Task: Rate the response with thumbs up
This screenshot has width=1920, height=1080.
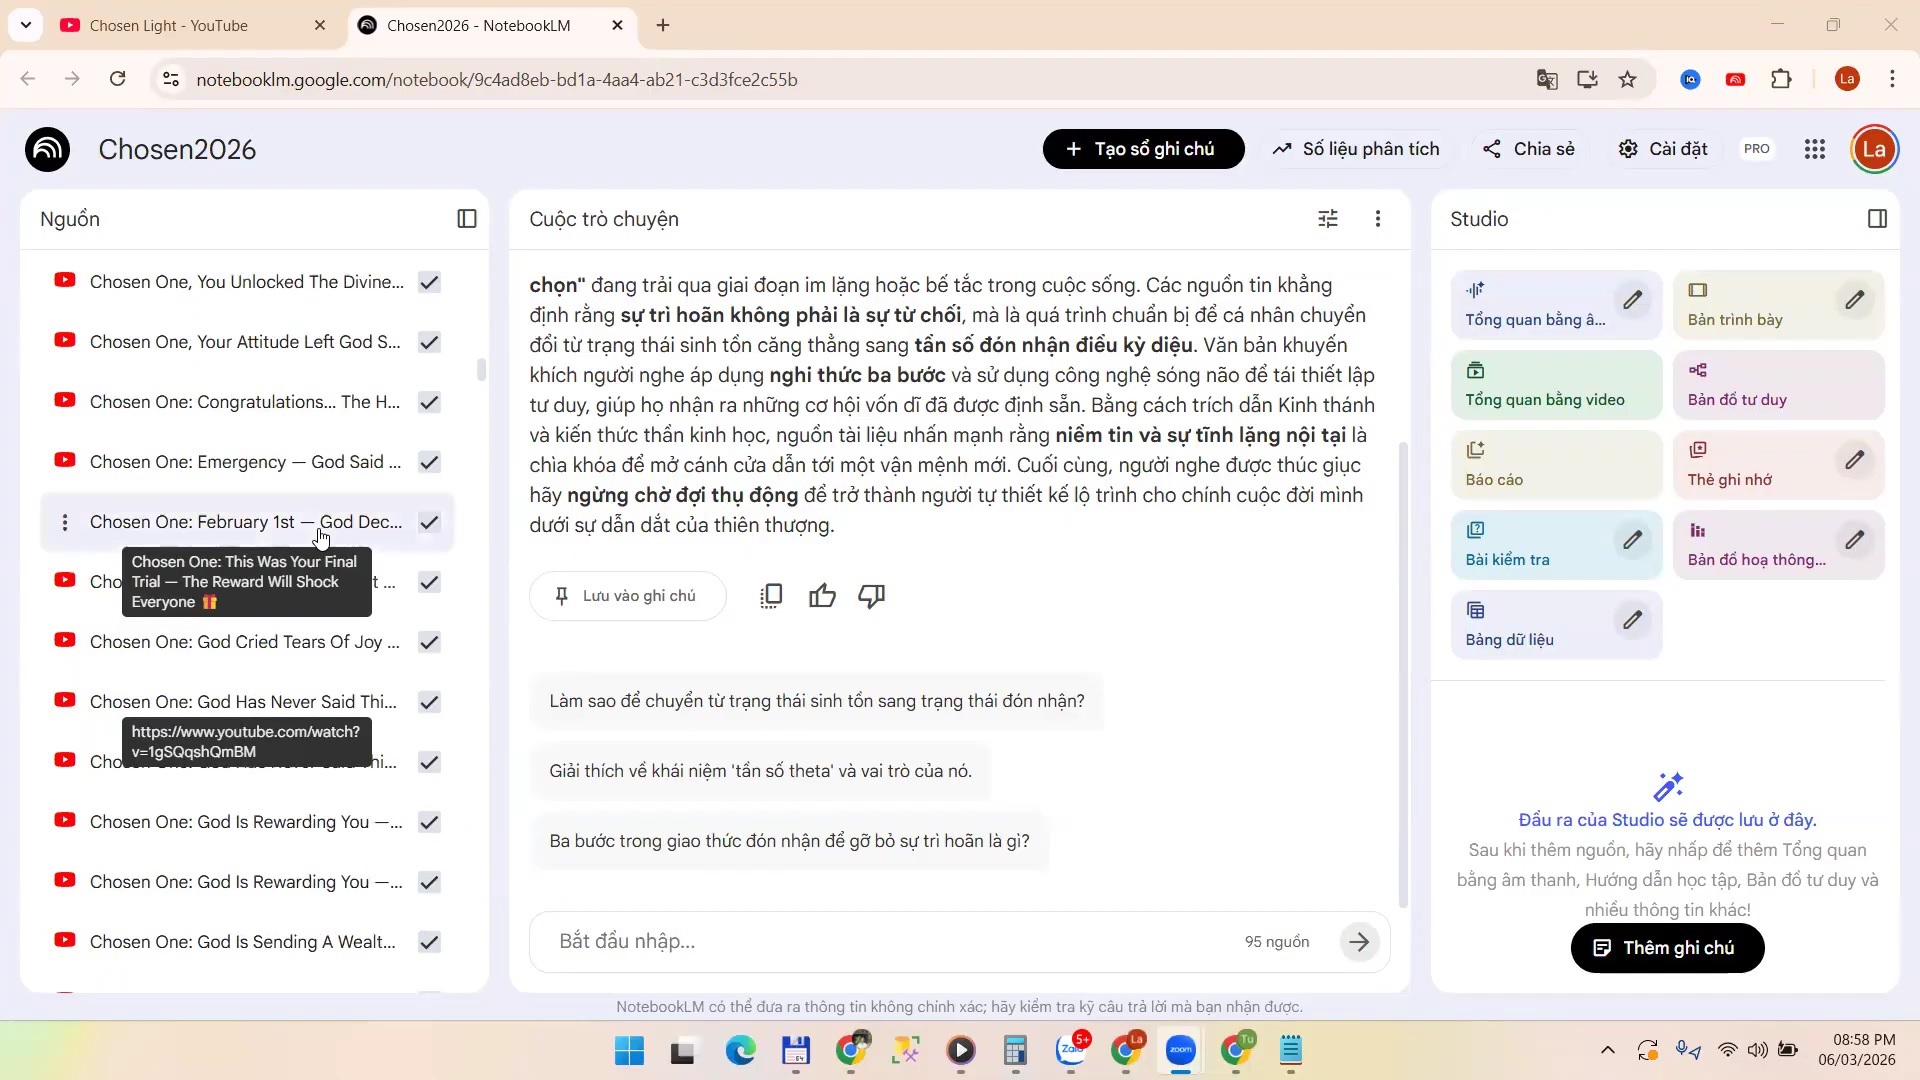Action: 822,596
